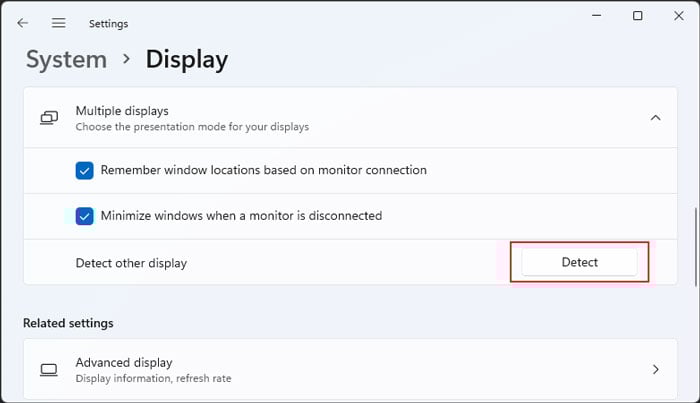700x403 pixels.
Task: Open Advanced display settings text
Action: coord(124,362)
